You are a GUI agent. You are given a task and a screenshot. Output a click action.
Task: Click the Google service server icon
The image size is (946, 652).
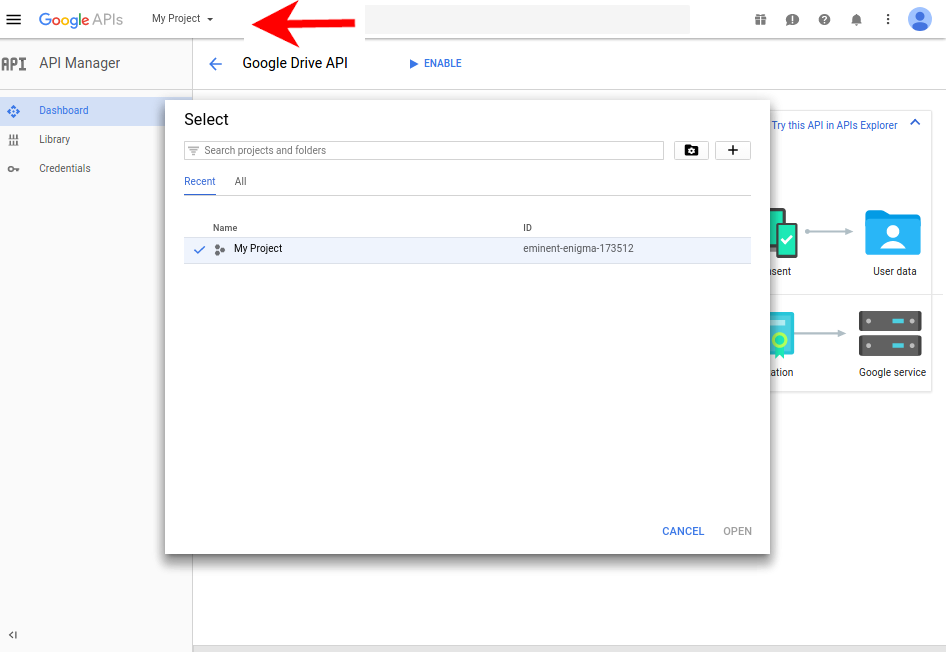coord(890,334)
